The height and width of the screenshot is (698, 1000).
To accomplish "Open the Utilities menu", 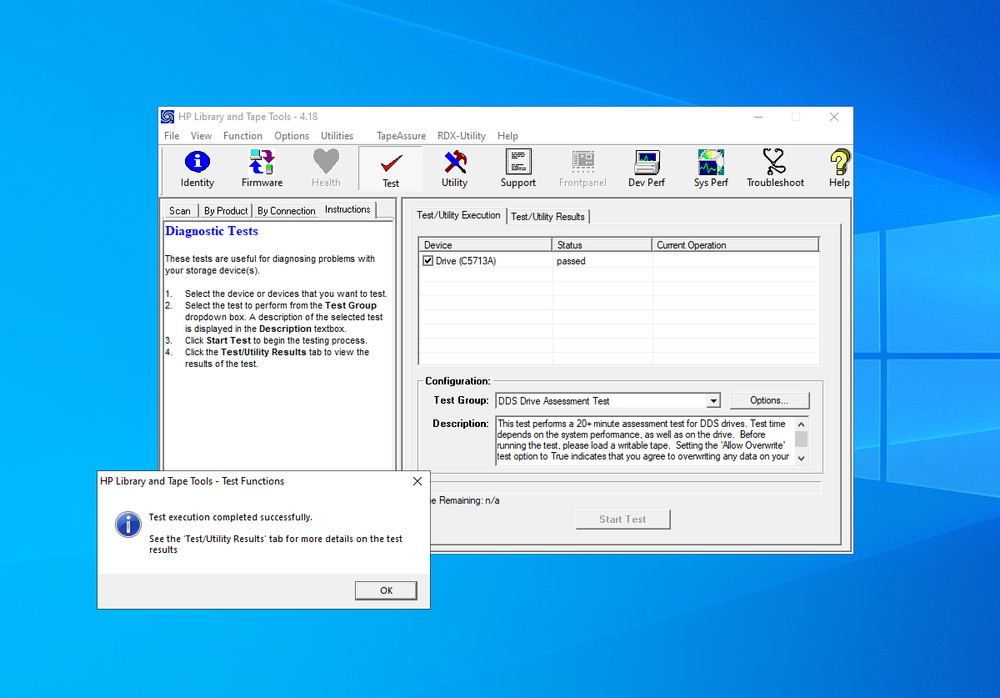I will 337,136.
